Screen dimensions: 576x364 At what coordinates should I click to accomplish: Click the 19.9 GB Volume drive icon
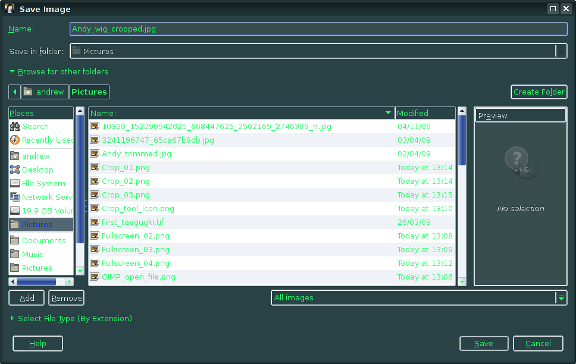click(15, 210)
